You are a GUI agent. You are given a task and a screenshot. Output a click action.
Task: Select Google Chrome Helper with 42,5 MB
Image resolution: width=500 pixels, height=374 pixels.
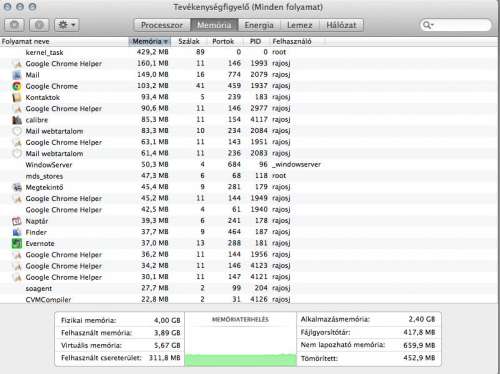pyautogui.click(x=64, y=210)
